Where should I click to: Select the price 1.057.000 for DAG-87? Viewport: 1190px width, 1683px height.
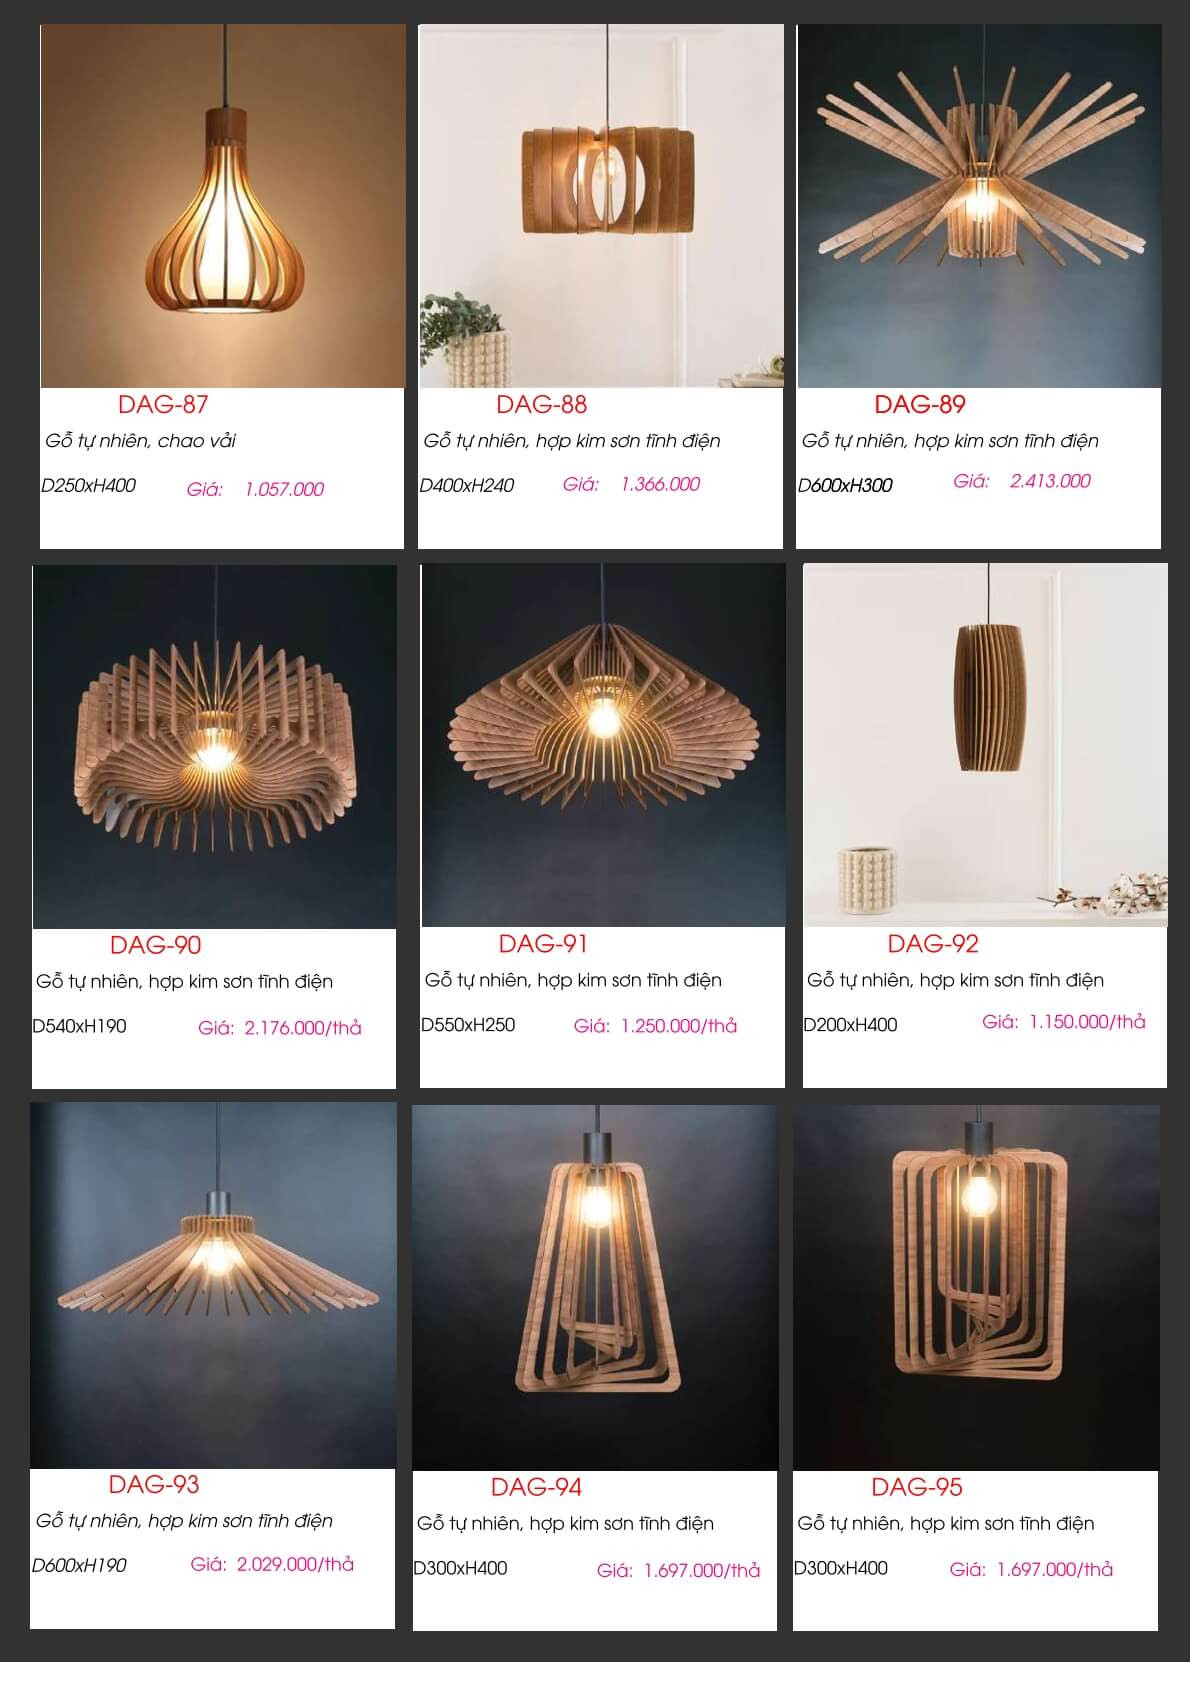285,489
